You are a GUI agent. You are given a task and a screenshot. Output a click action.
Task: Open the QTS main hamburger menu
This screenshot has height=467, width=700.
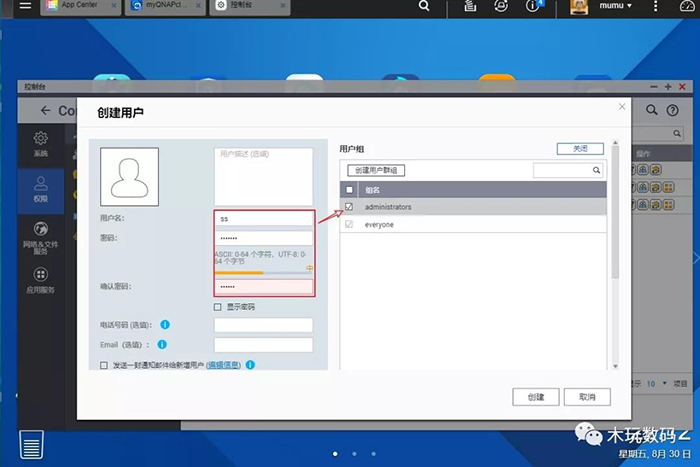click(x=25, y=6)
